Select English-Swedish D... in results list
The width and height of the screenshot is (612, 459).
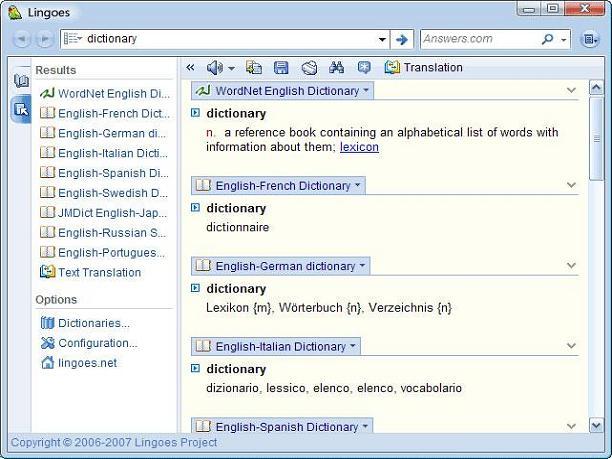pos(104,193)
